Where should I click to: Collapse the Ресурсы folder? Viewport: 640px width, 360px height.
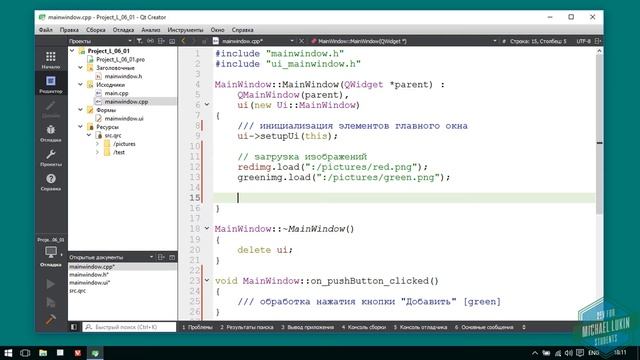[x=80, y=127]
